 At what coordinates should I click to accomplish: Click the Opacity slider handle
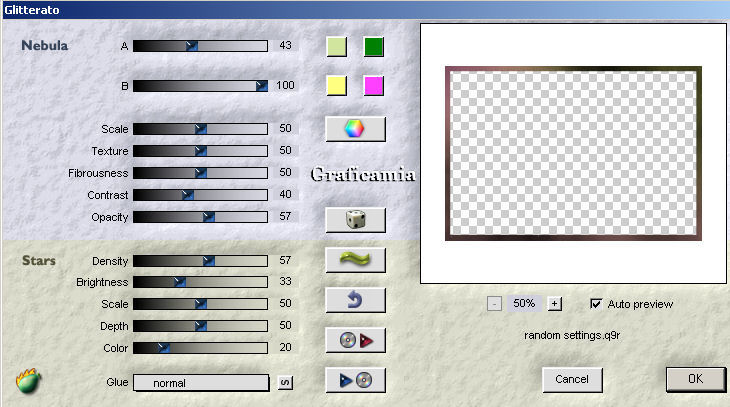[x=209, y=217]
